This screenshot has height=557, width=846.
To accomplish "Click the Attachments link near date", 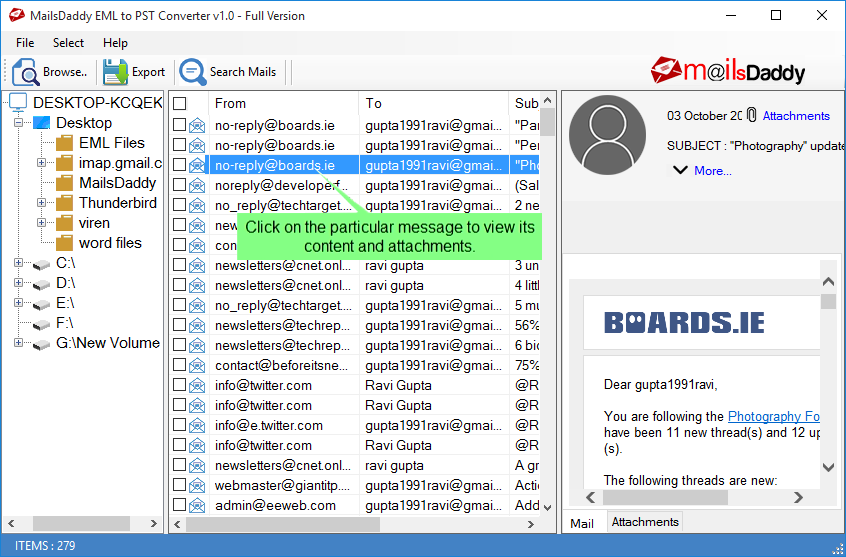I will (x=796, y=116).
